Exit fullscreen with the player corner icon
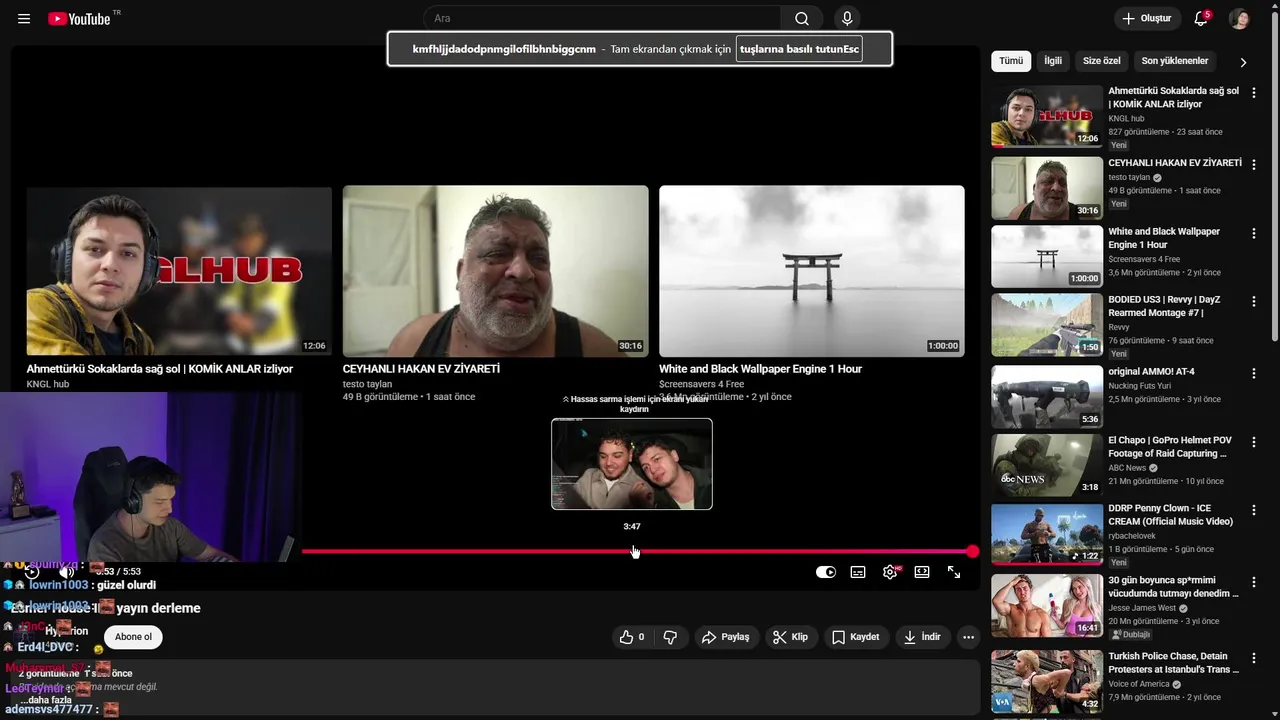This screenshot has height=720, width=1280. point(954,572)
